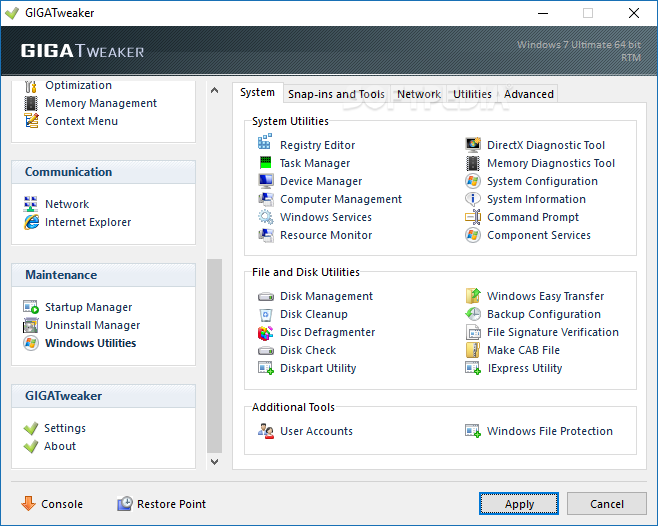
Task: Open the Optimization section in sidebar
Action: click(x=78, y=85)
